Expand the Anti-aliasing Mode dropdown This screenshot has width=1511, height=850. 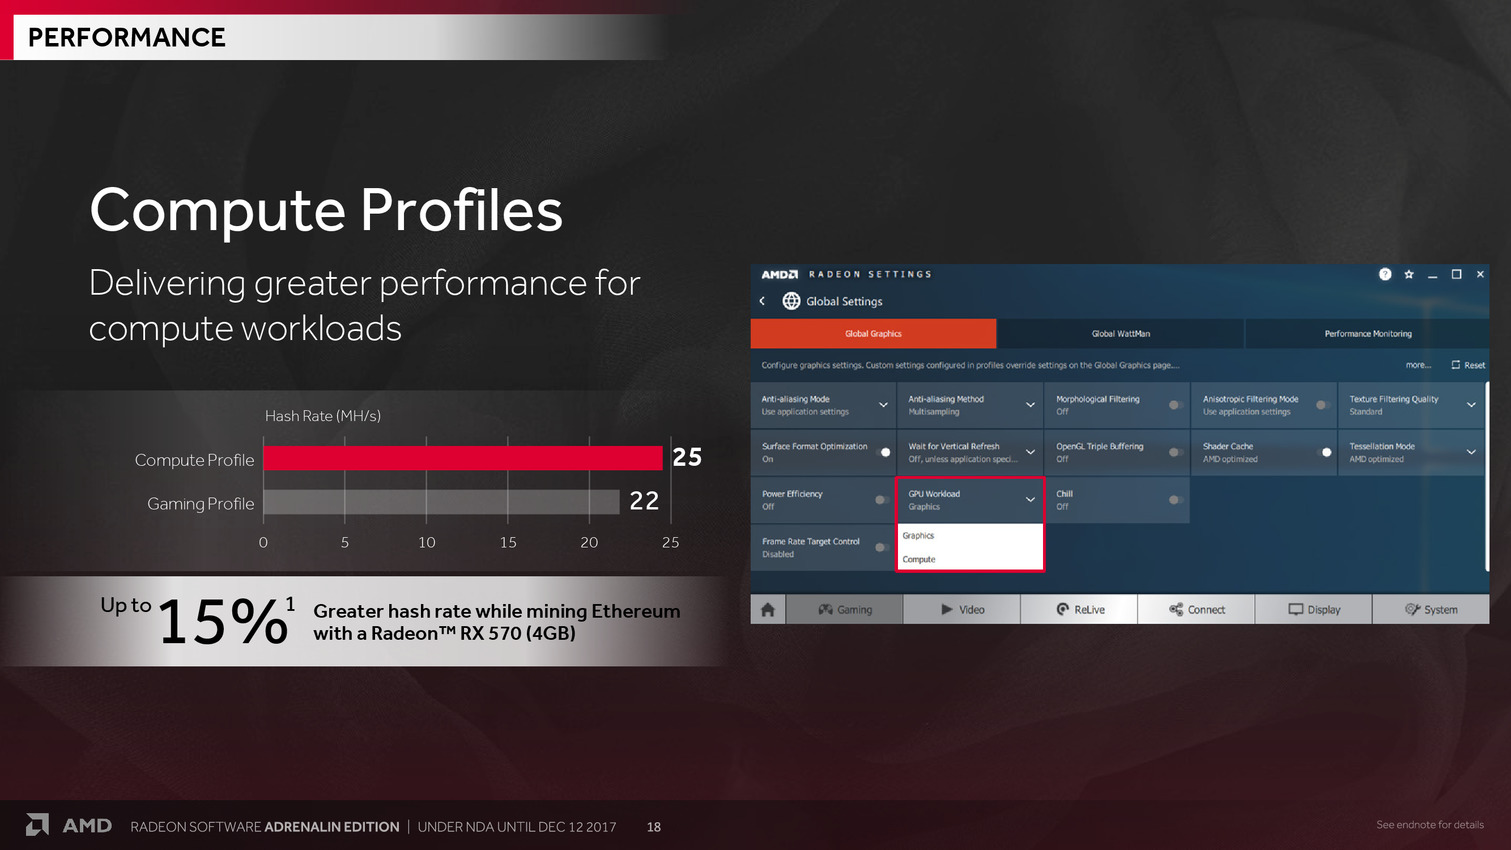point(883,405)
